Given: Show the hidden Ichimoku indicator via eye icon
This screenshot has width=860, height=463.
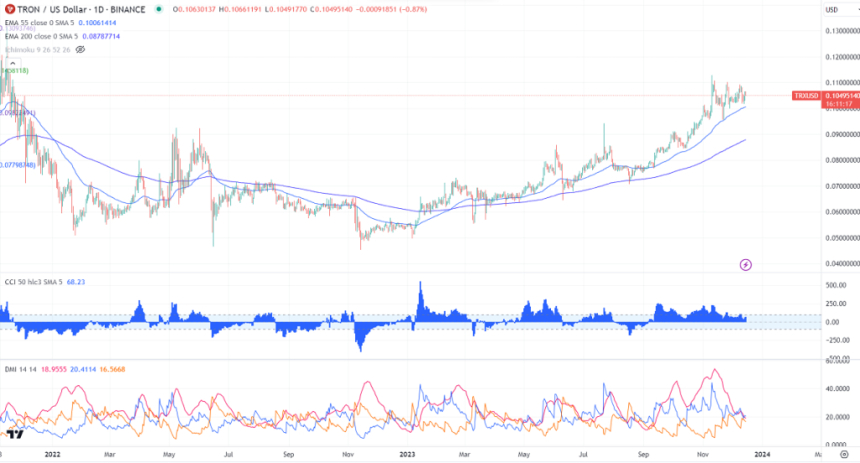Looking at the screenshot, I should pyautogui.click(x=80, y=49).
